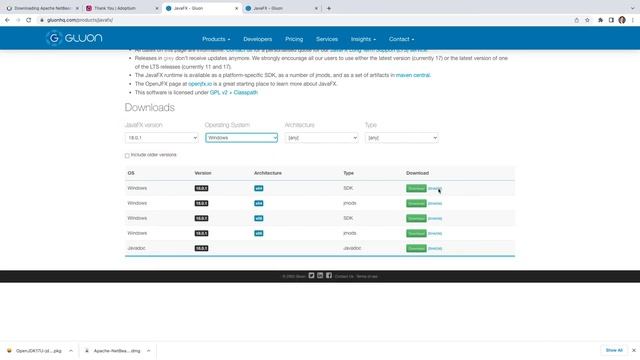Download the second Windows jmods row
640x360 pixels.
click(416, 233)
